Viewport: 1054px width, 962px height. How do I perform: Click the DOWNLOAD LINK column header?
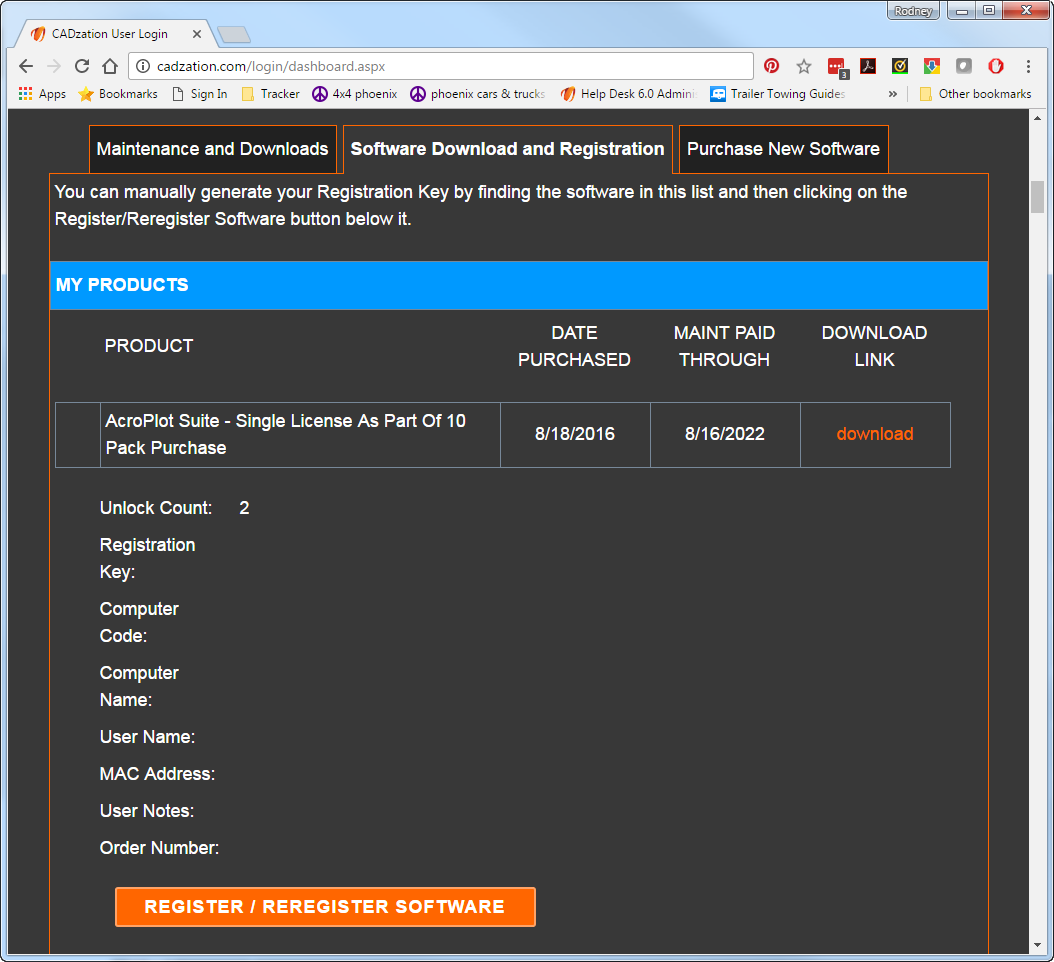875,346
